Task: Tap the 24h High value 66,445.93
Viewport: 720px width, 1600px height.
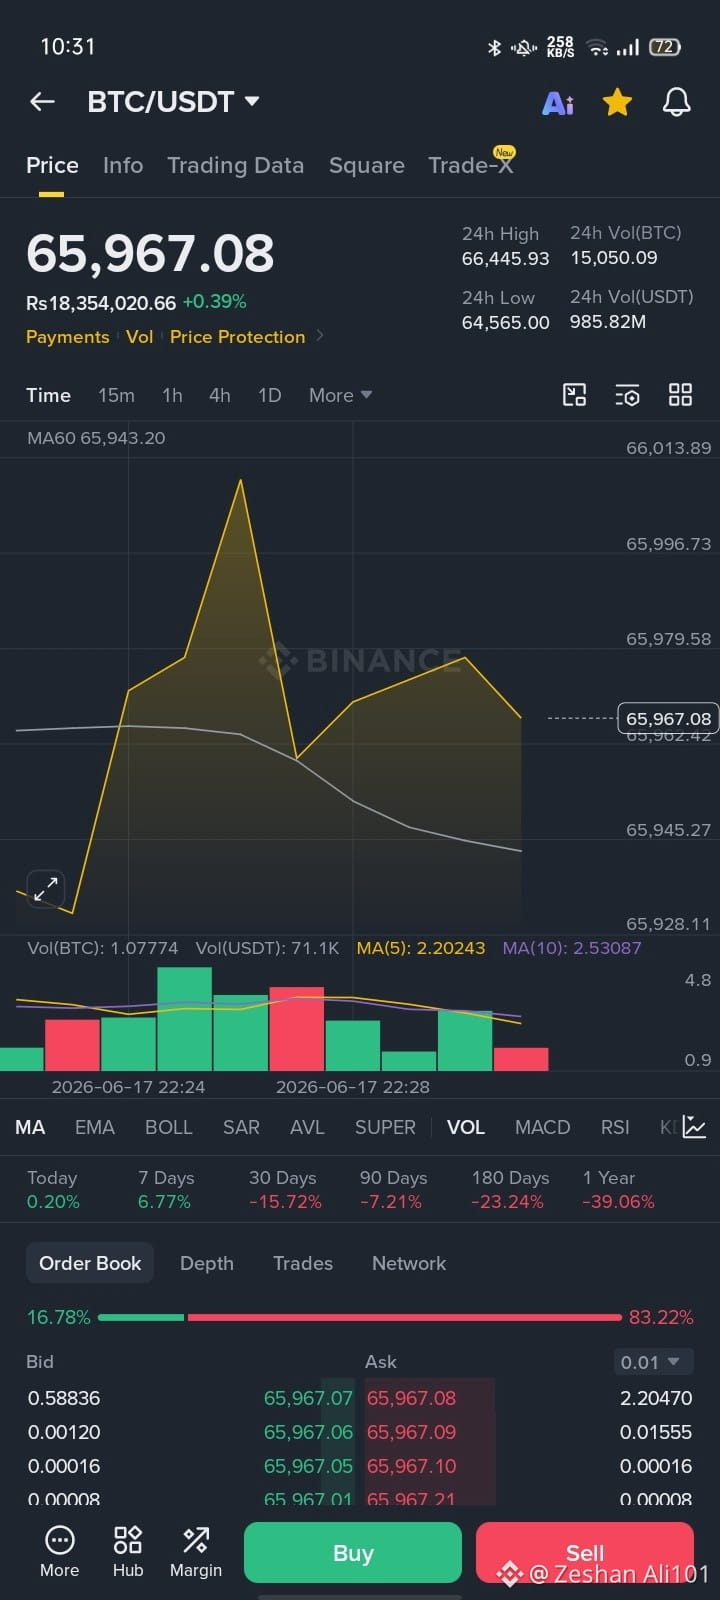Action: tap(505, 258)
